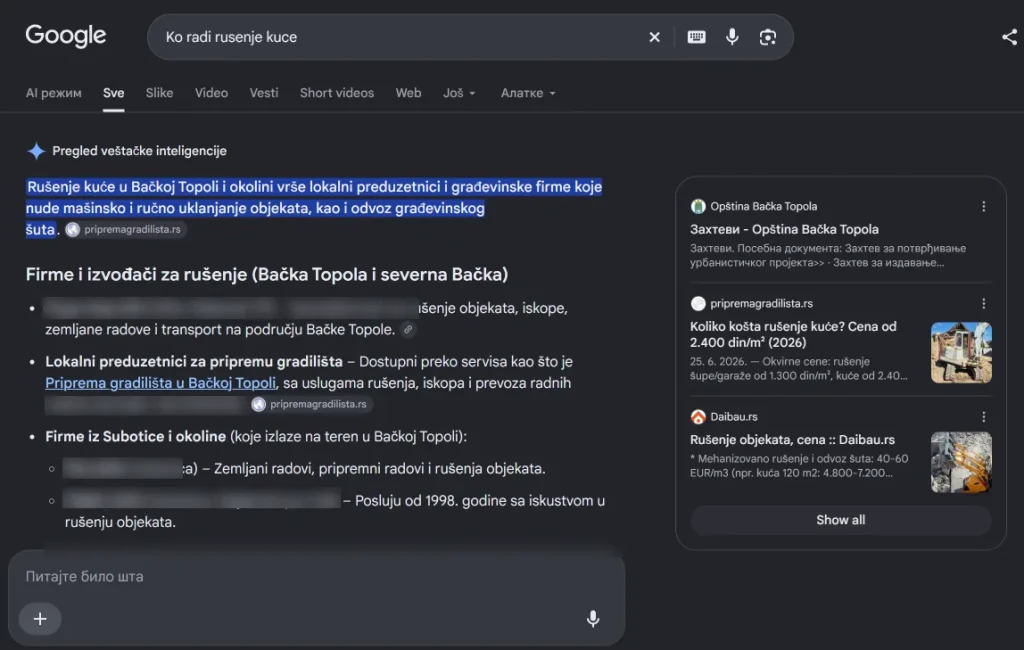Open the Vesti tab

(264, 93)
